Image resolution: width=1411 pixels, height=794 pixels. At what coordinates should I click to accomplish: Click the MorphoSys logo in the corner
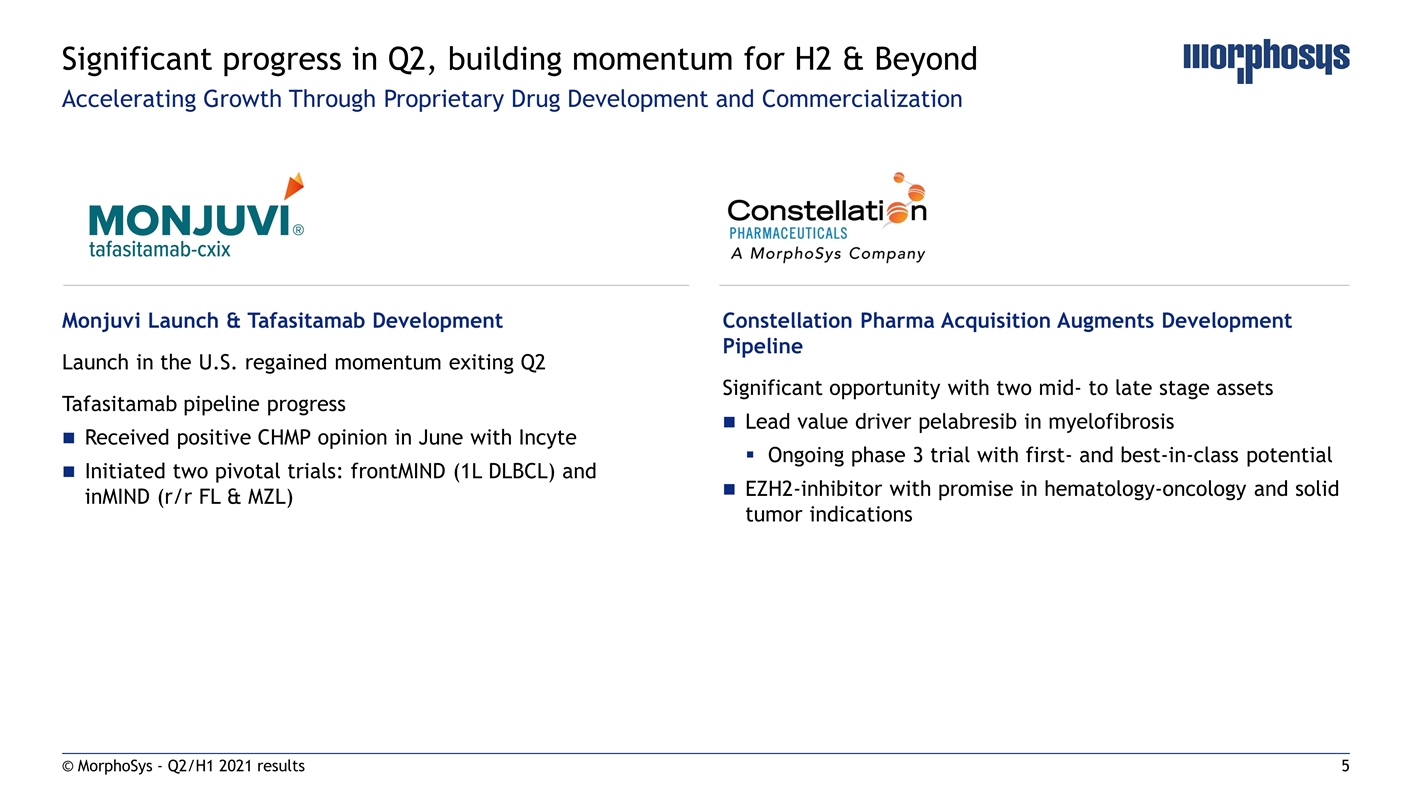(x=1265, y=60)
